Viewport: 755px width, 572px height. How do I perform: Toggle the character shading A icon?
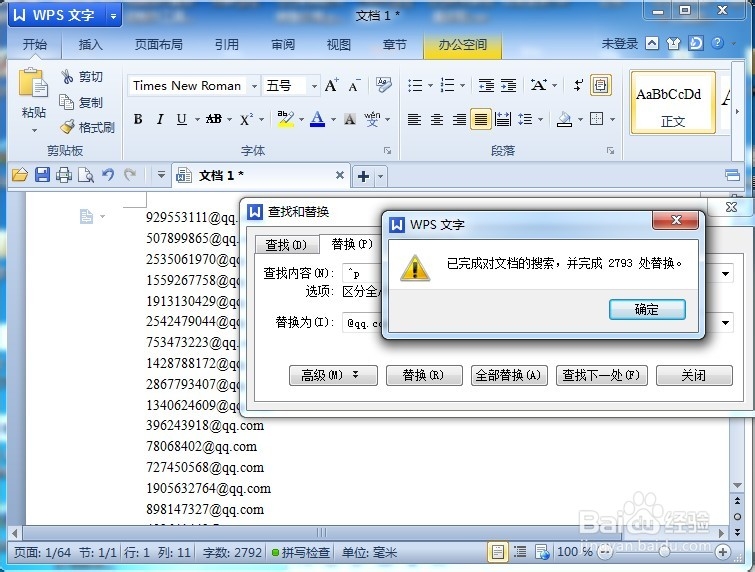coord(350,119)
